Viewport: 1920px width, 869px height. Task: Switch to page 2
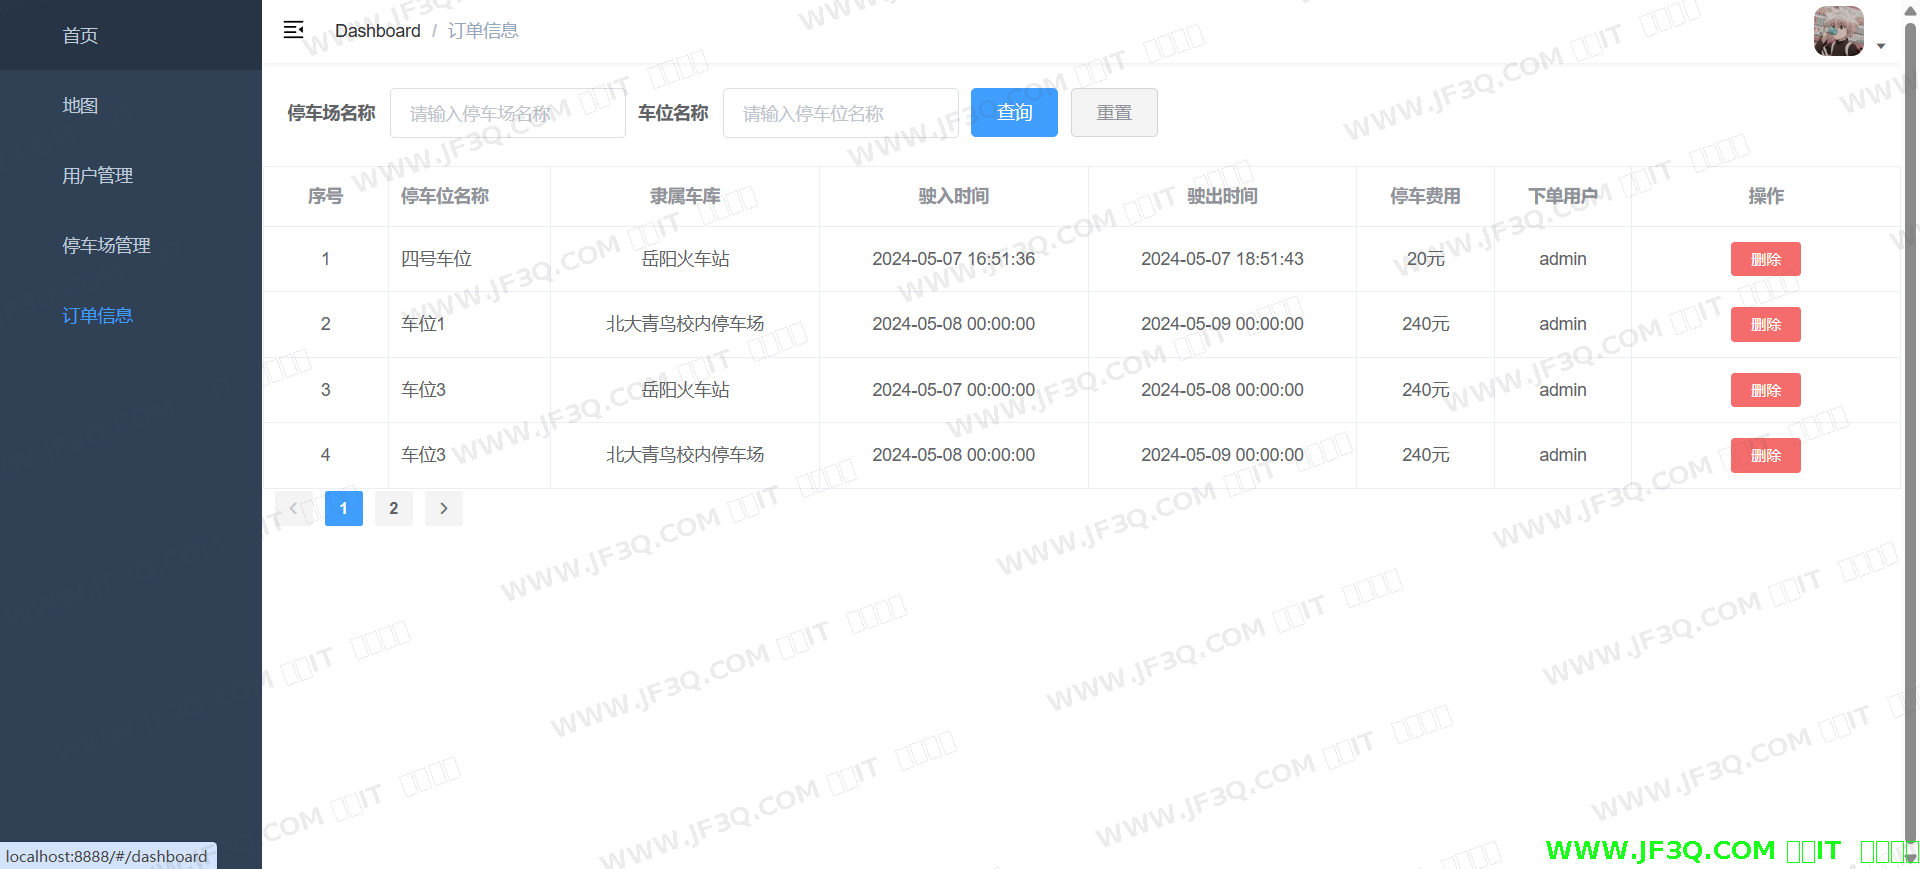point(394,508)
